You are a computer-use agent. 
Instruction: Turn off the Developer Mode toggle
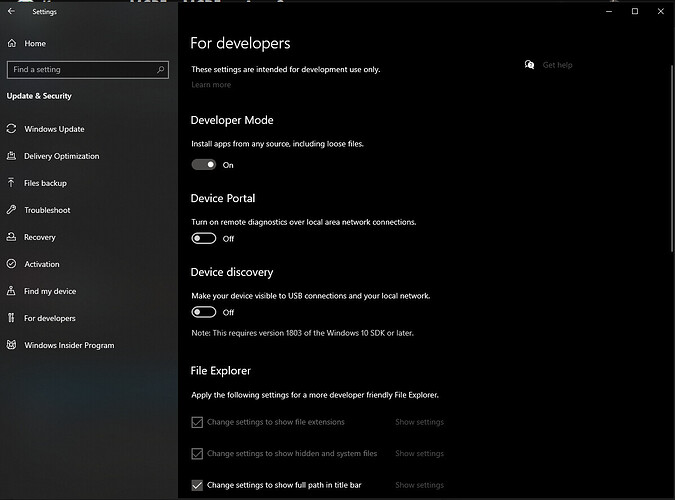click(x=204, y=165)
